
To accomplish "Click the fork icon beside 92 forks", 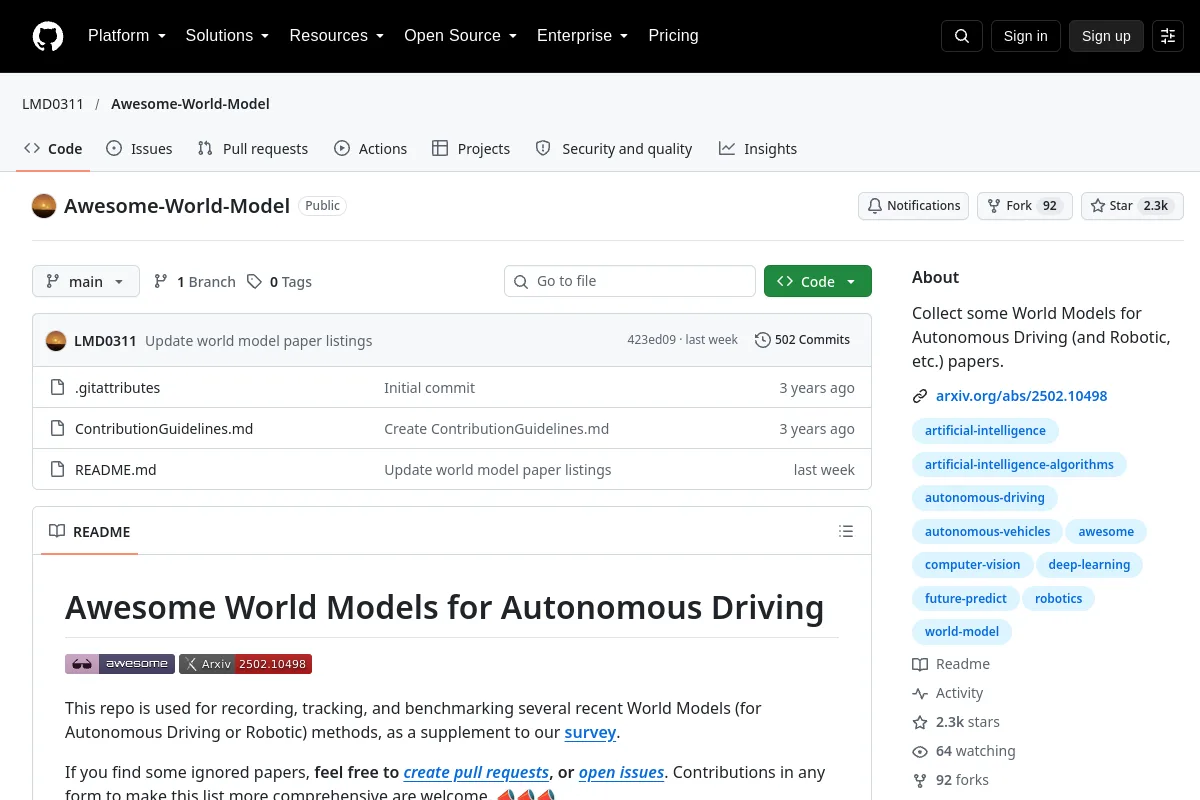I will (x=920, y=780).
